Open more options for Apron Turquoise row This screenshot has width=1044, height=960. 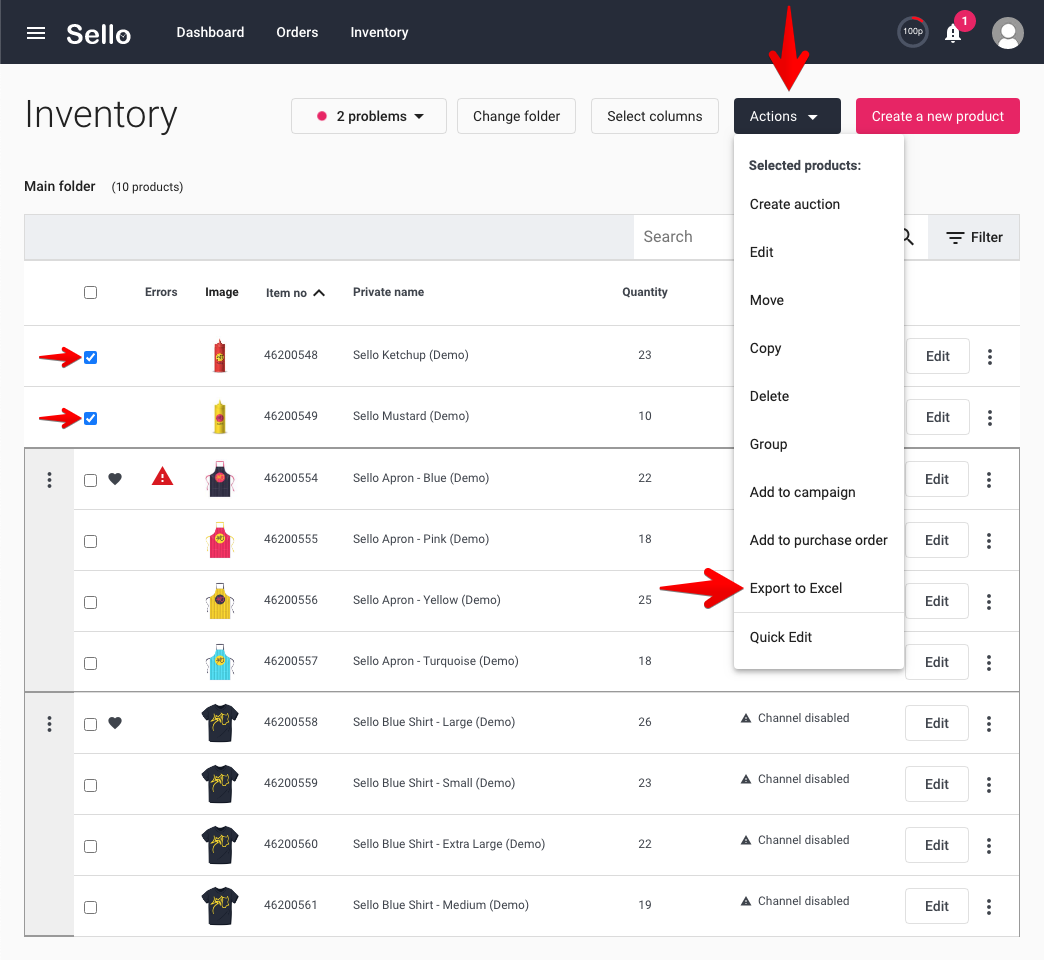pos(989,662)
